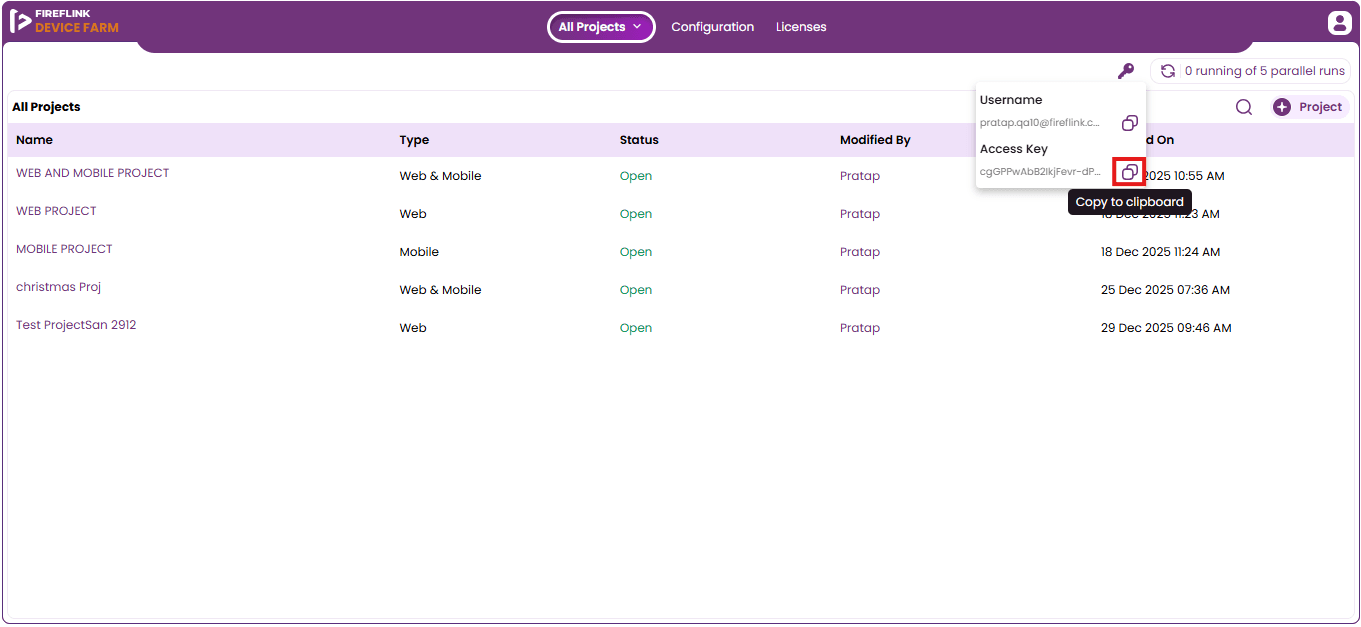Click the plus icon to add Project

pyautogui.click(x=1282, y=107)
